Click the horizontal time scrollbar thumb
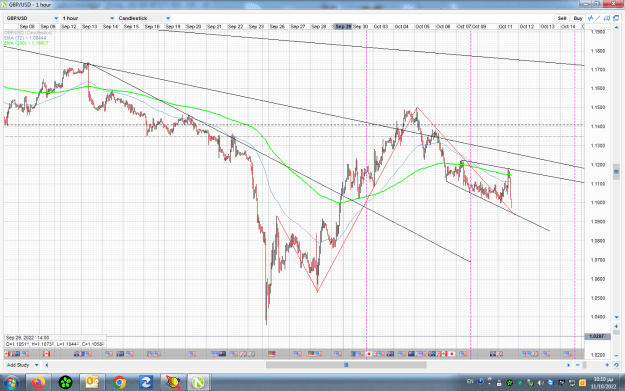Image resolution: width=625 pixels, height=391 pixels. (x=346, y=365)
